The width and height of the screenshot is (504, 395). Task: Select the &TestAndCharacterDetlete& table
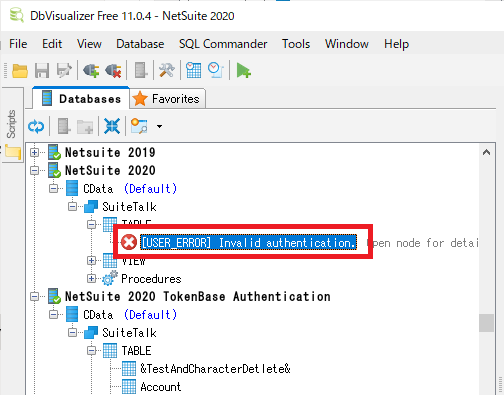tap(215, 368)
